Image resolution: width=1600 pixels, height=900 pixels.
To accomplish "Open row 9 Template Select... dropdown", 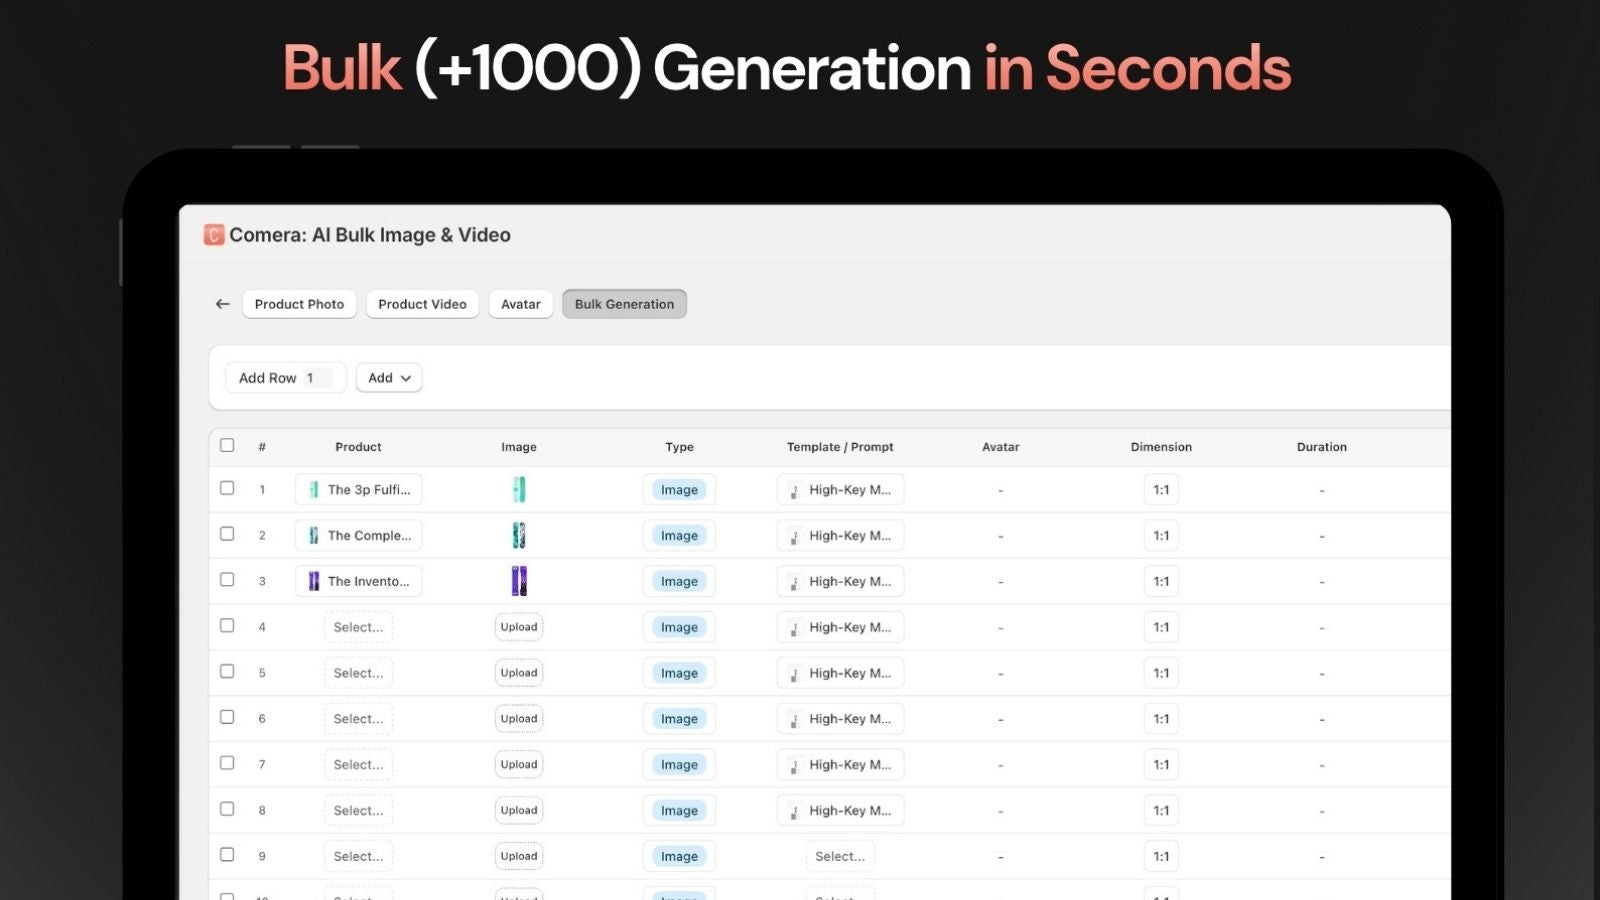I will click(x=840, y=856).
